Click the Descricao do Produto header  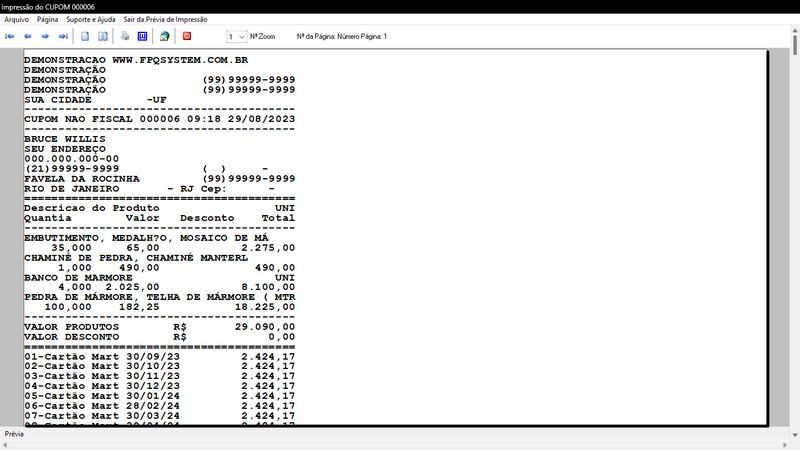[x=92, y=208]
